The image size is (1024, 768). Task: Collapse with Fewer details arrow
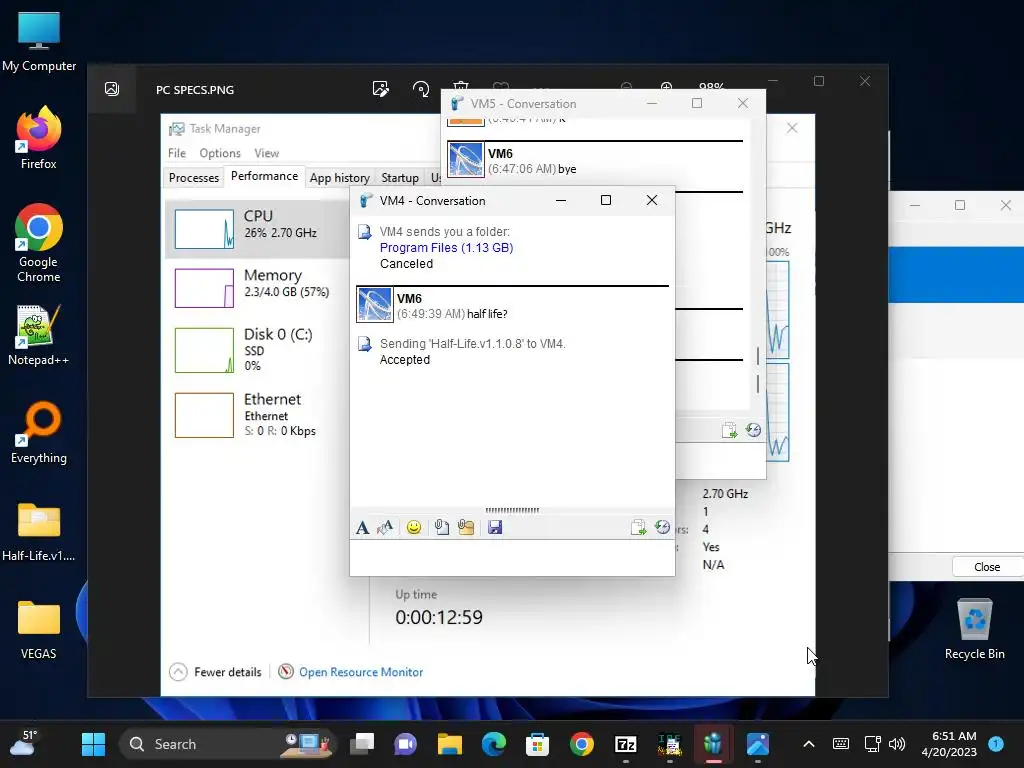(x=178, y=672)
